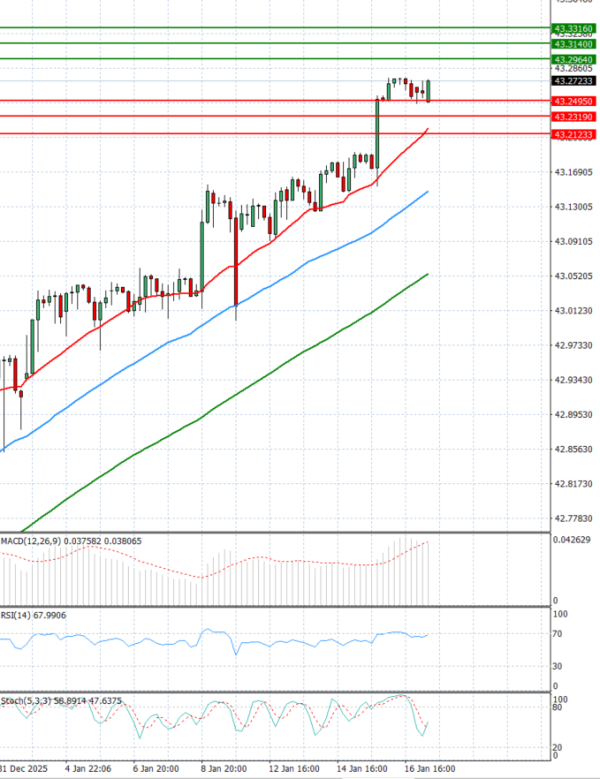The image size is (600, 779).
Task: Select the 43.31400 green price level tag
Action: point(573,45)
